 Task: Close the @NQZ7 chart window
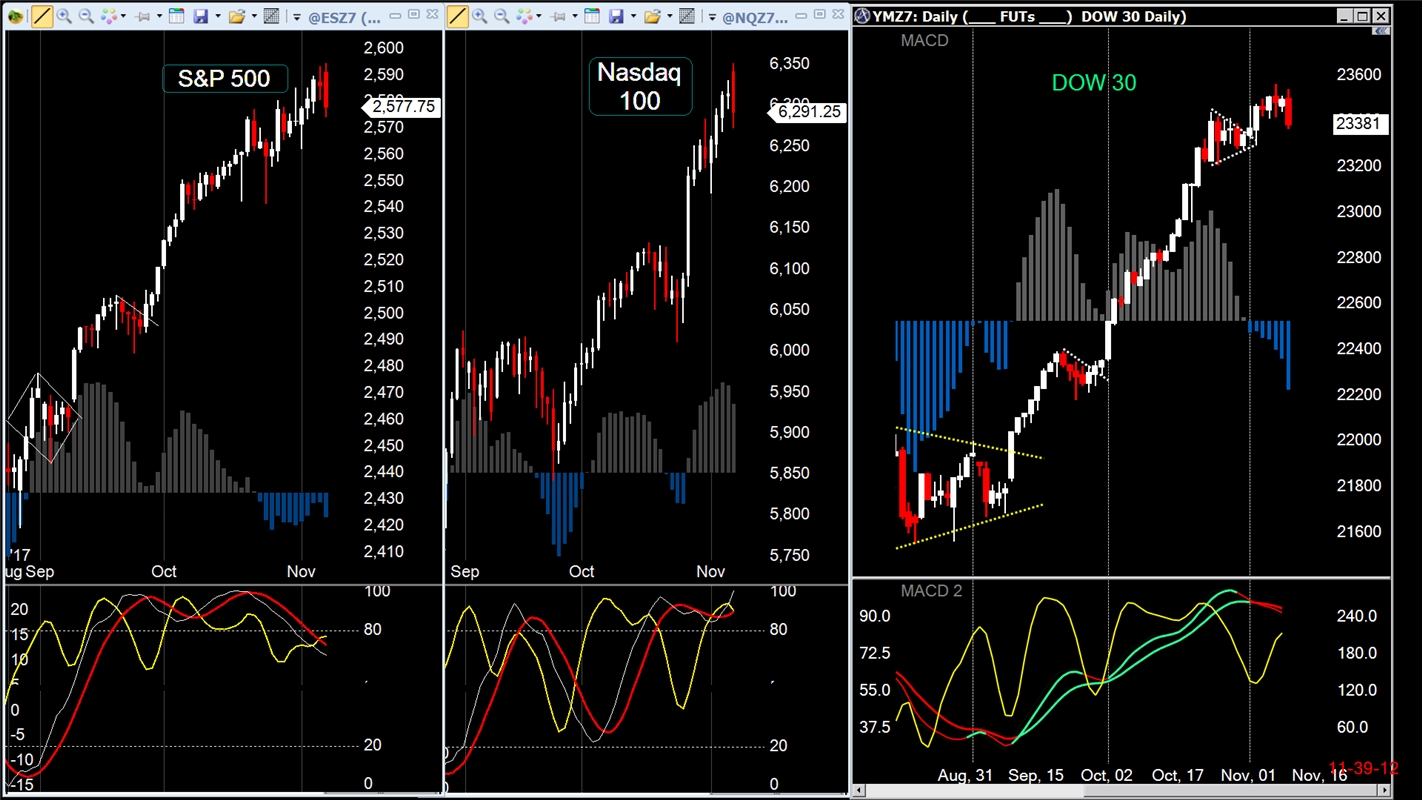(x=838, y=14)
